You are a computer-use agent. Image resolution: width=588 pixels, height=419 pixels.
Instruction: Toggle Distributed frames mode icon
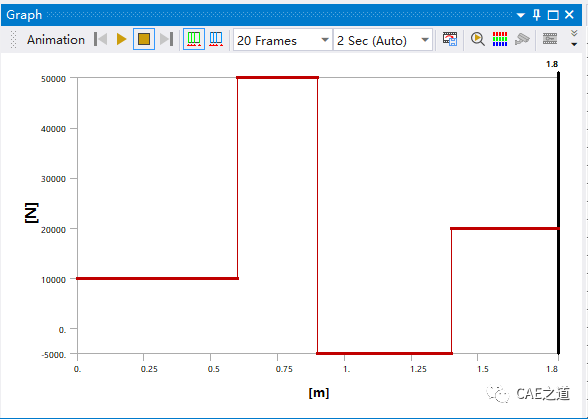(x=194, y=39)
